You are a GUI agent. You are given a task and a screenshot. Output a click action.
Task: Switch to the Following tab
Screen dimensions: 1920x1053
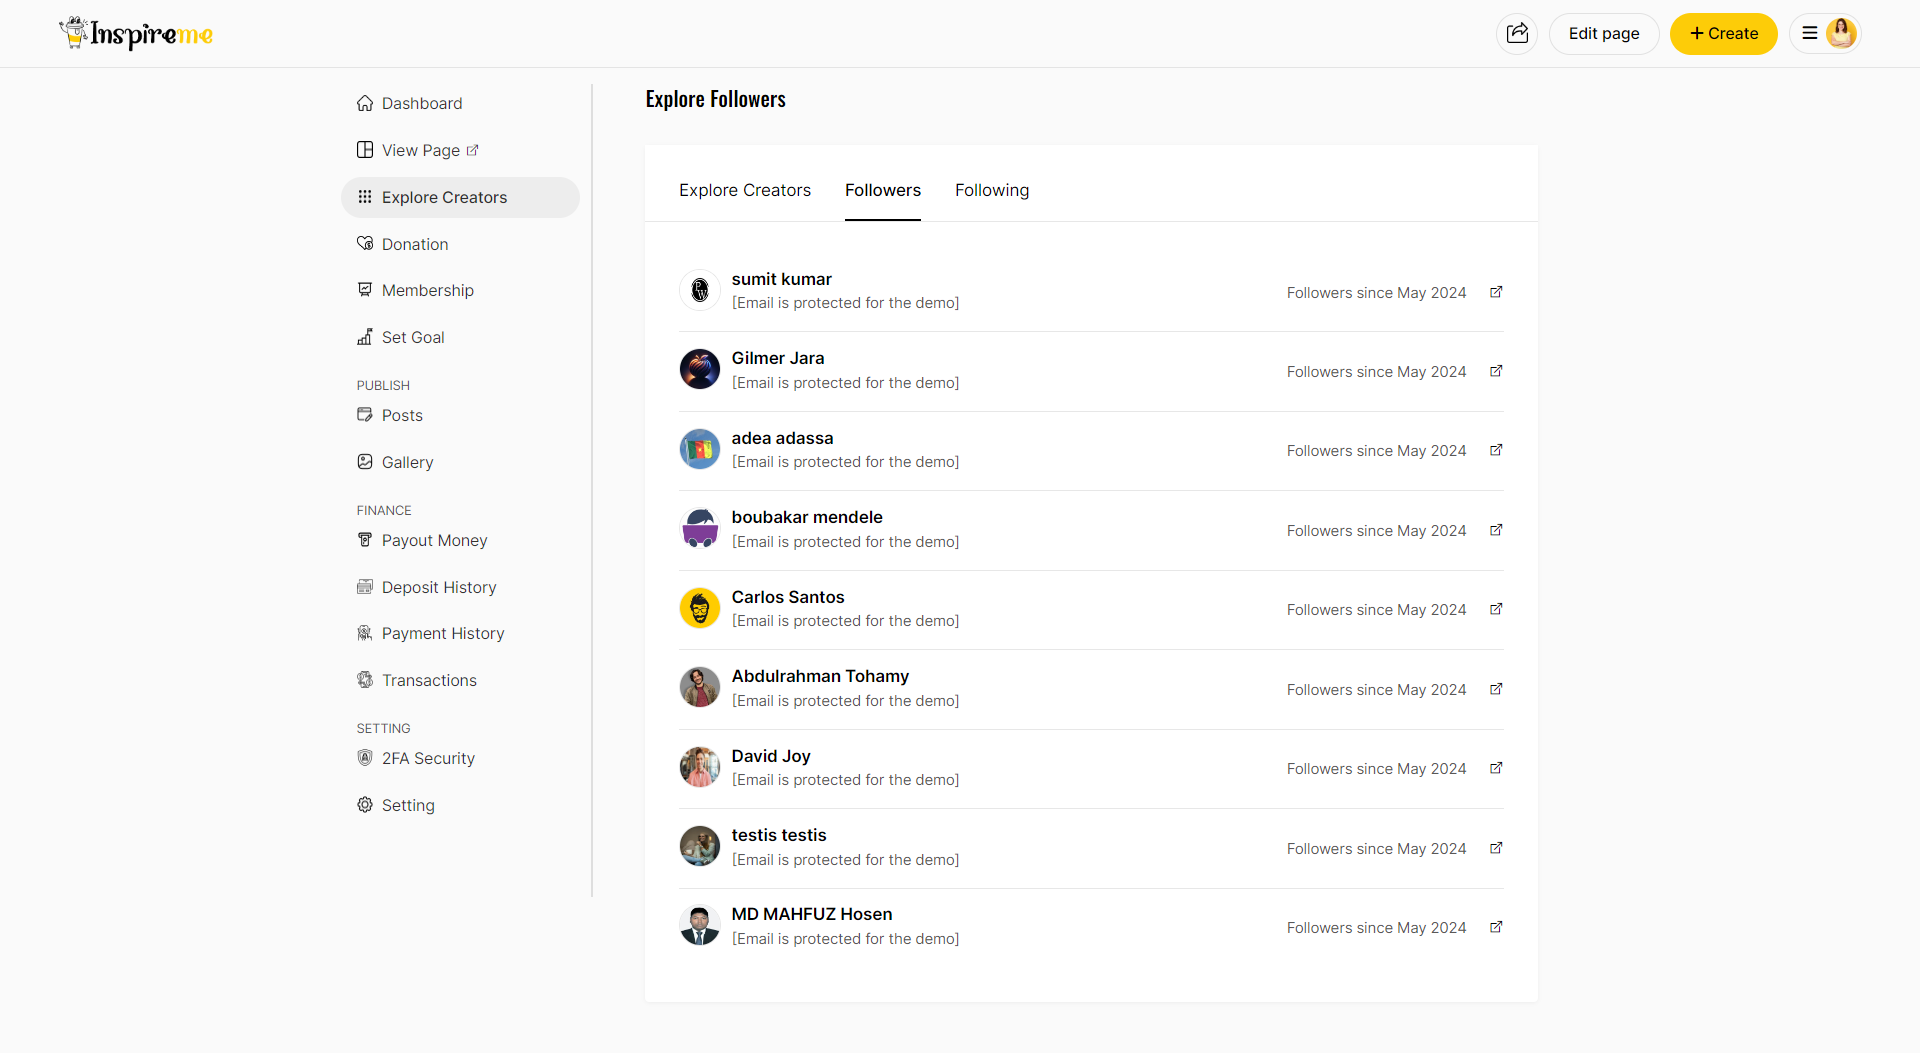(992, 190)
